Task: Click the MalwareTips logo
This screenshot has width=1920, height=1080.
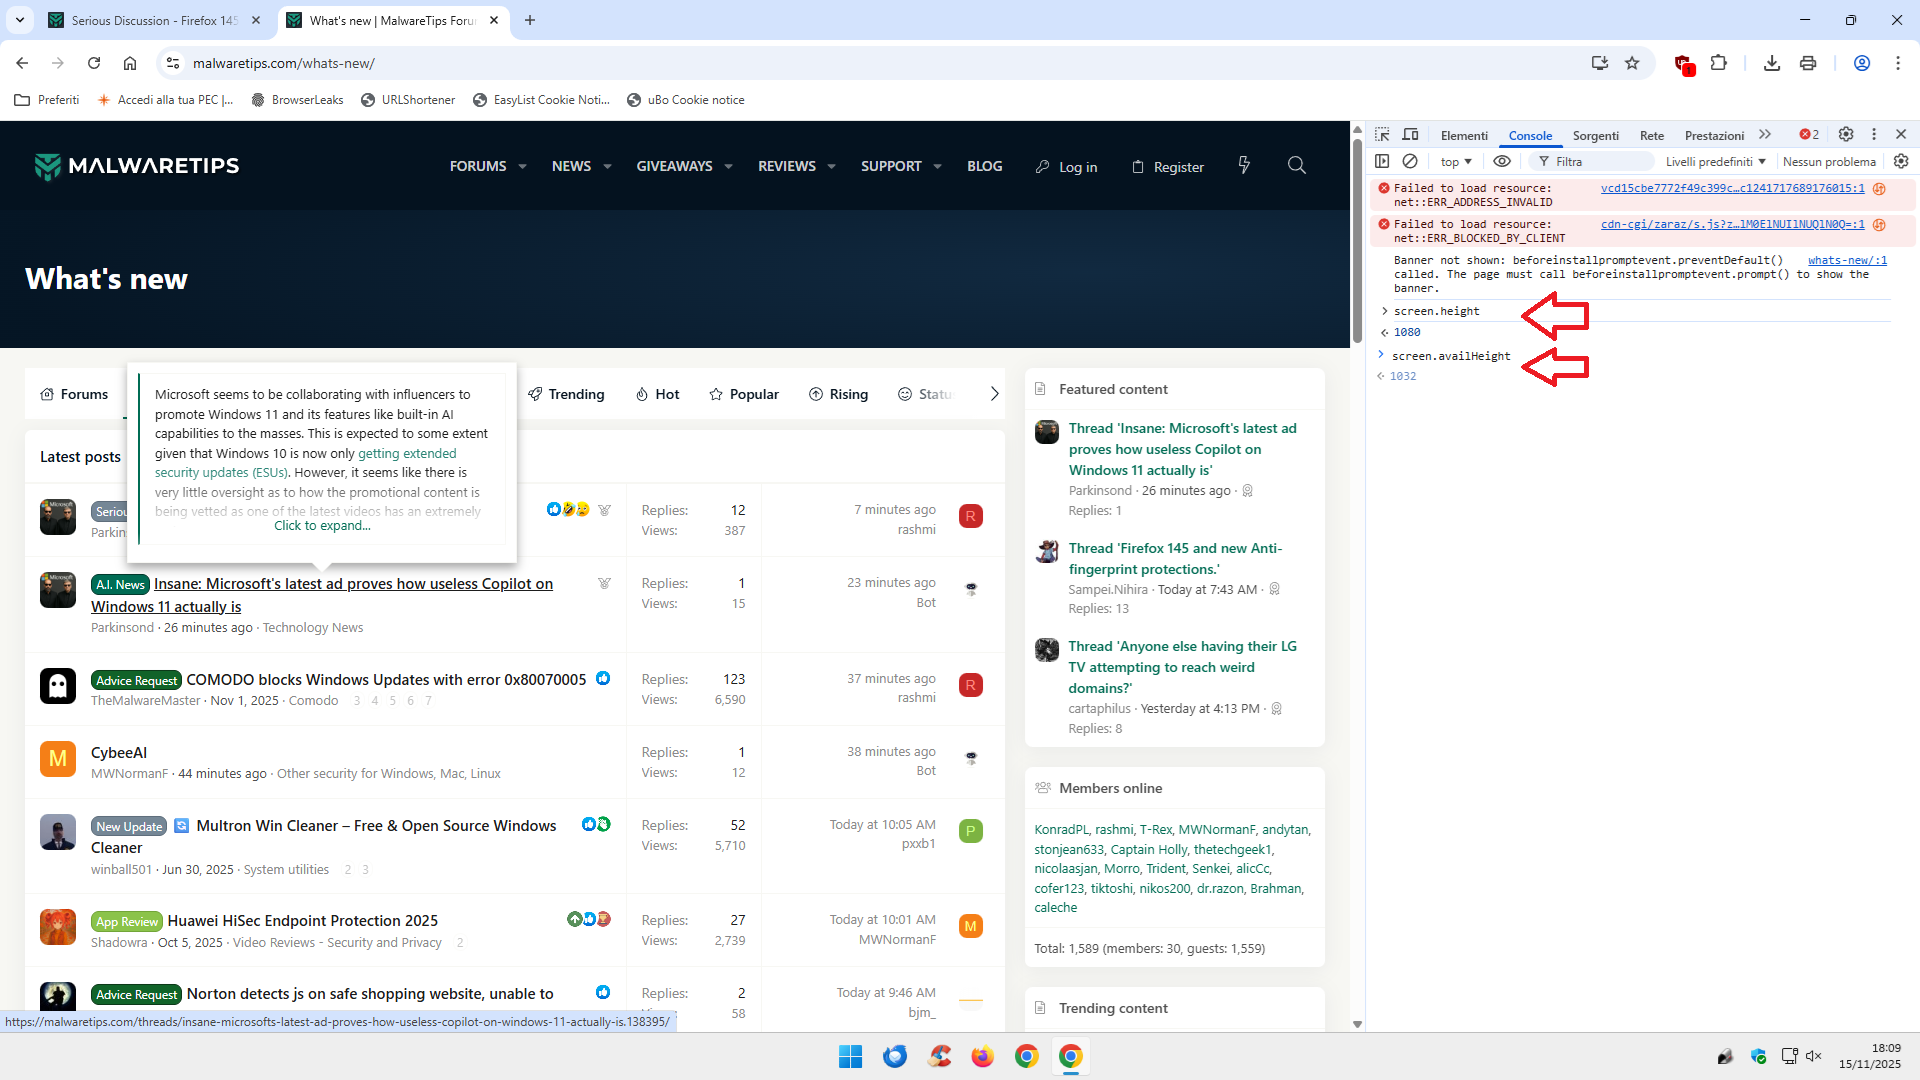Action: pyautogui.click(x=137, y=166)
